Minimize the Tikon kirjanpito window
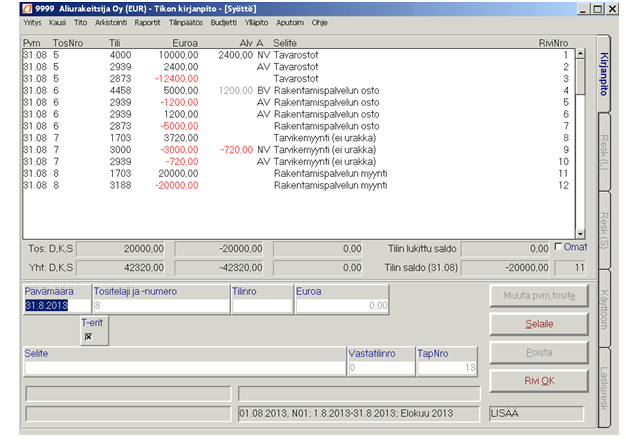This screenshot has width=626, height=446. coord(584,9)
